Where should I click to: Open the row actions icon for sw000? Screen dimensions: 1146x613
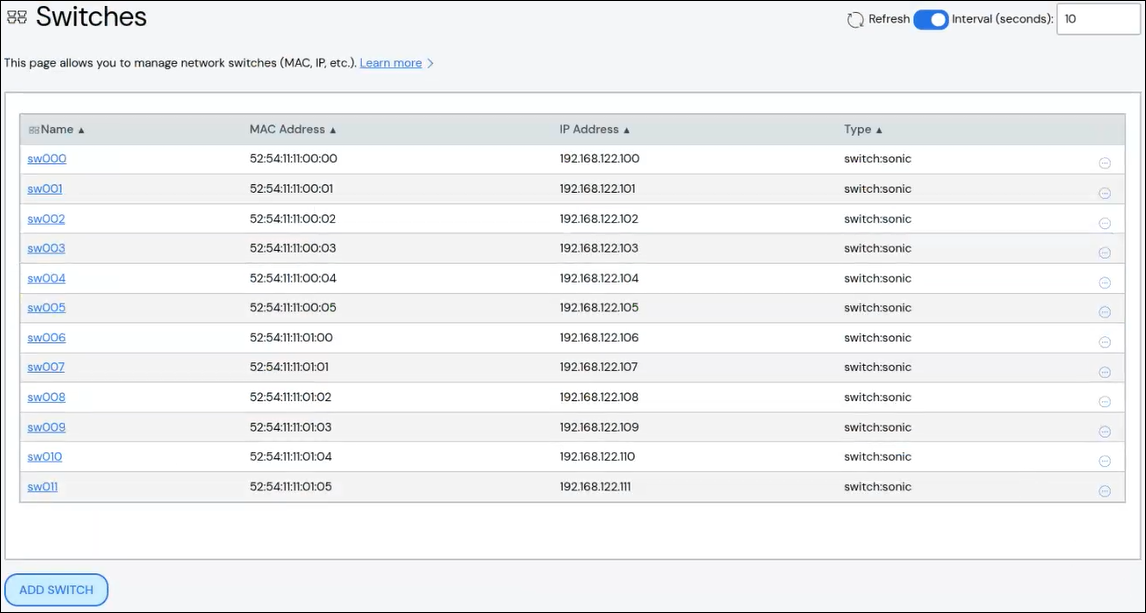[x=1104, y=163]
